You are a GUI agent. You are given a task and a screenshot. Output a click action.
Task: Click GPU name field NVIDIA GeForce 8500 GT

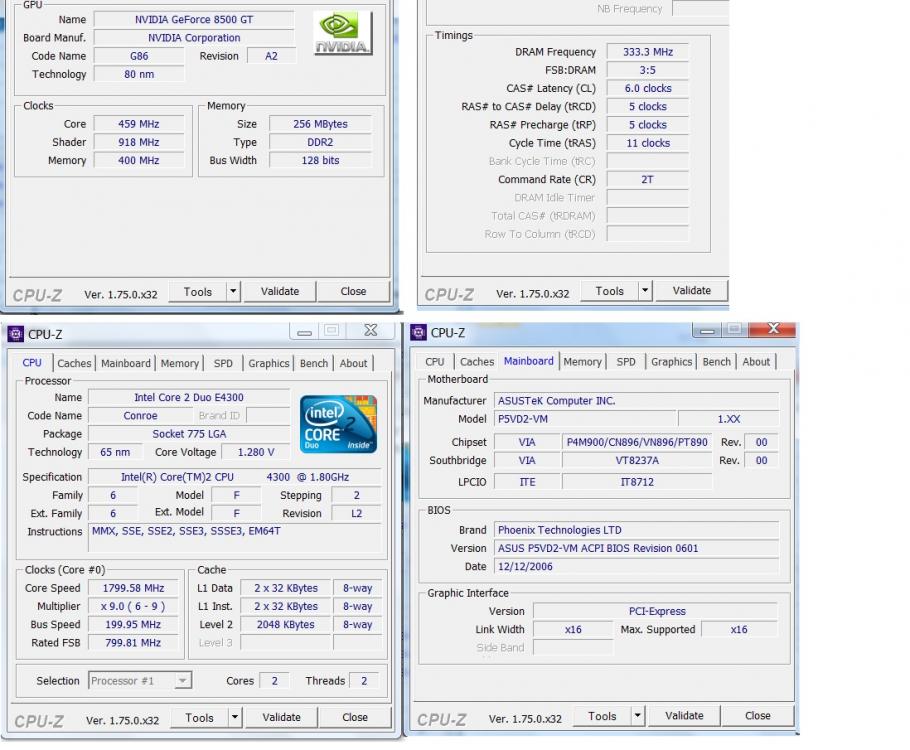click(x=194, y=19)
